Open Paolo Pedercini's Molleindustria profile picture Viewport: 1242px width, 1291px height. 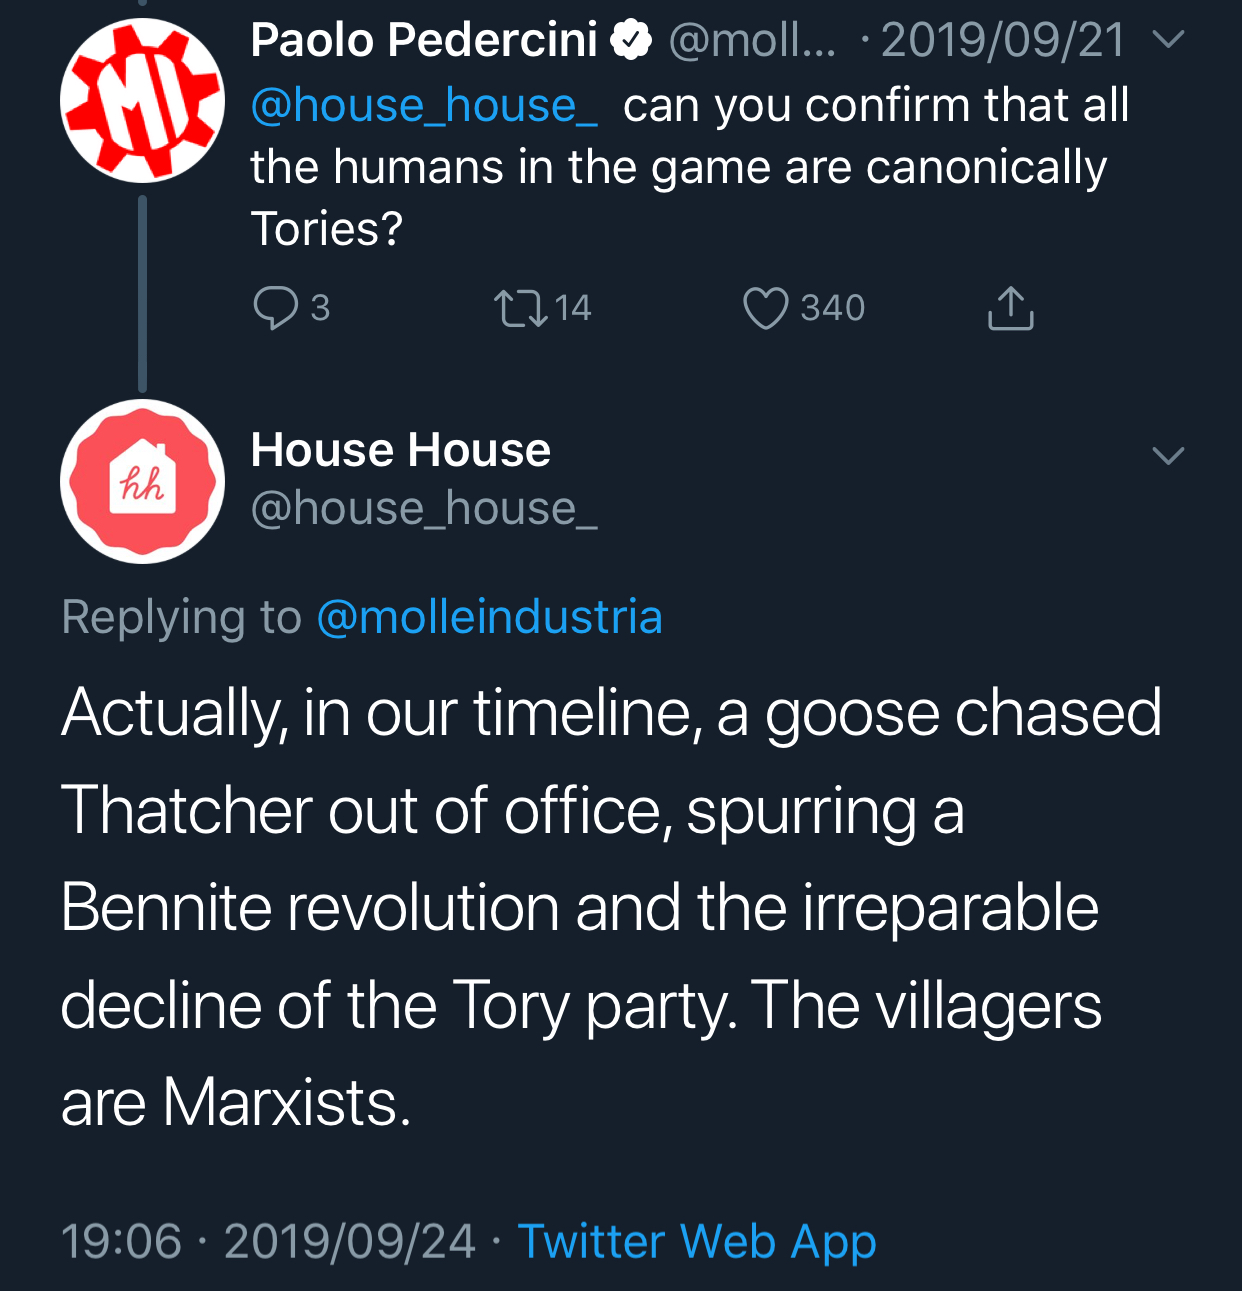(142, 101)
